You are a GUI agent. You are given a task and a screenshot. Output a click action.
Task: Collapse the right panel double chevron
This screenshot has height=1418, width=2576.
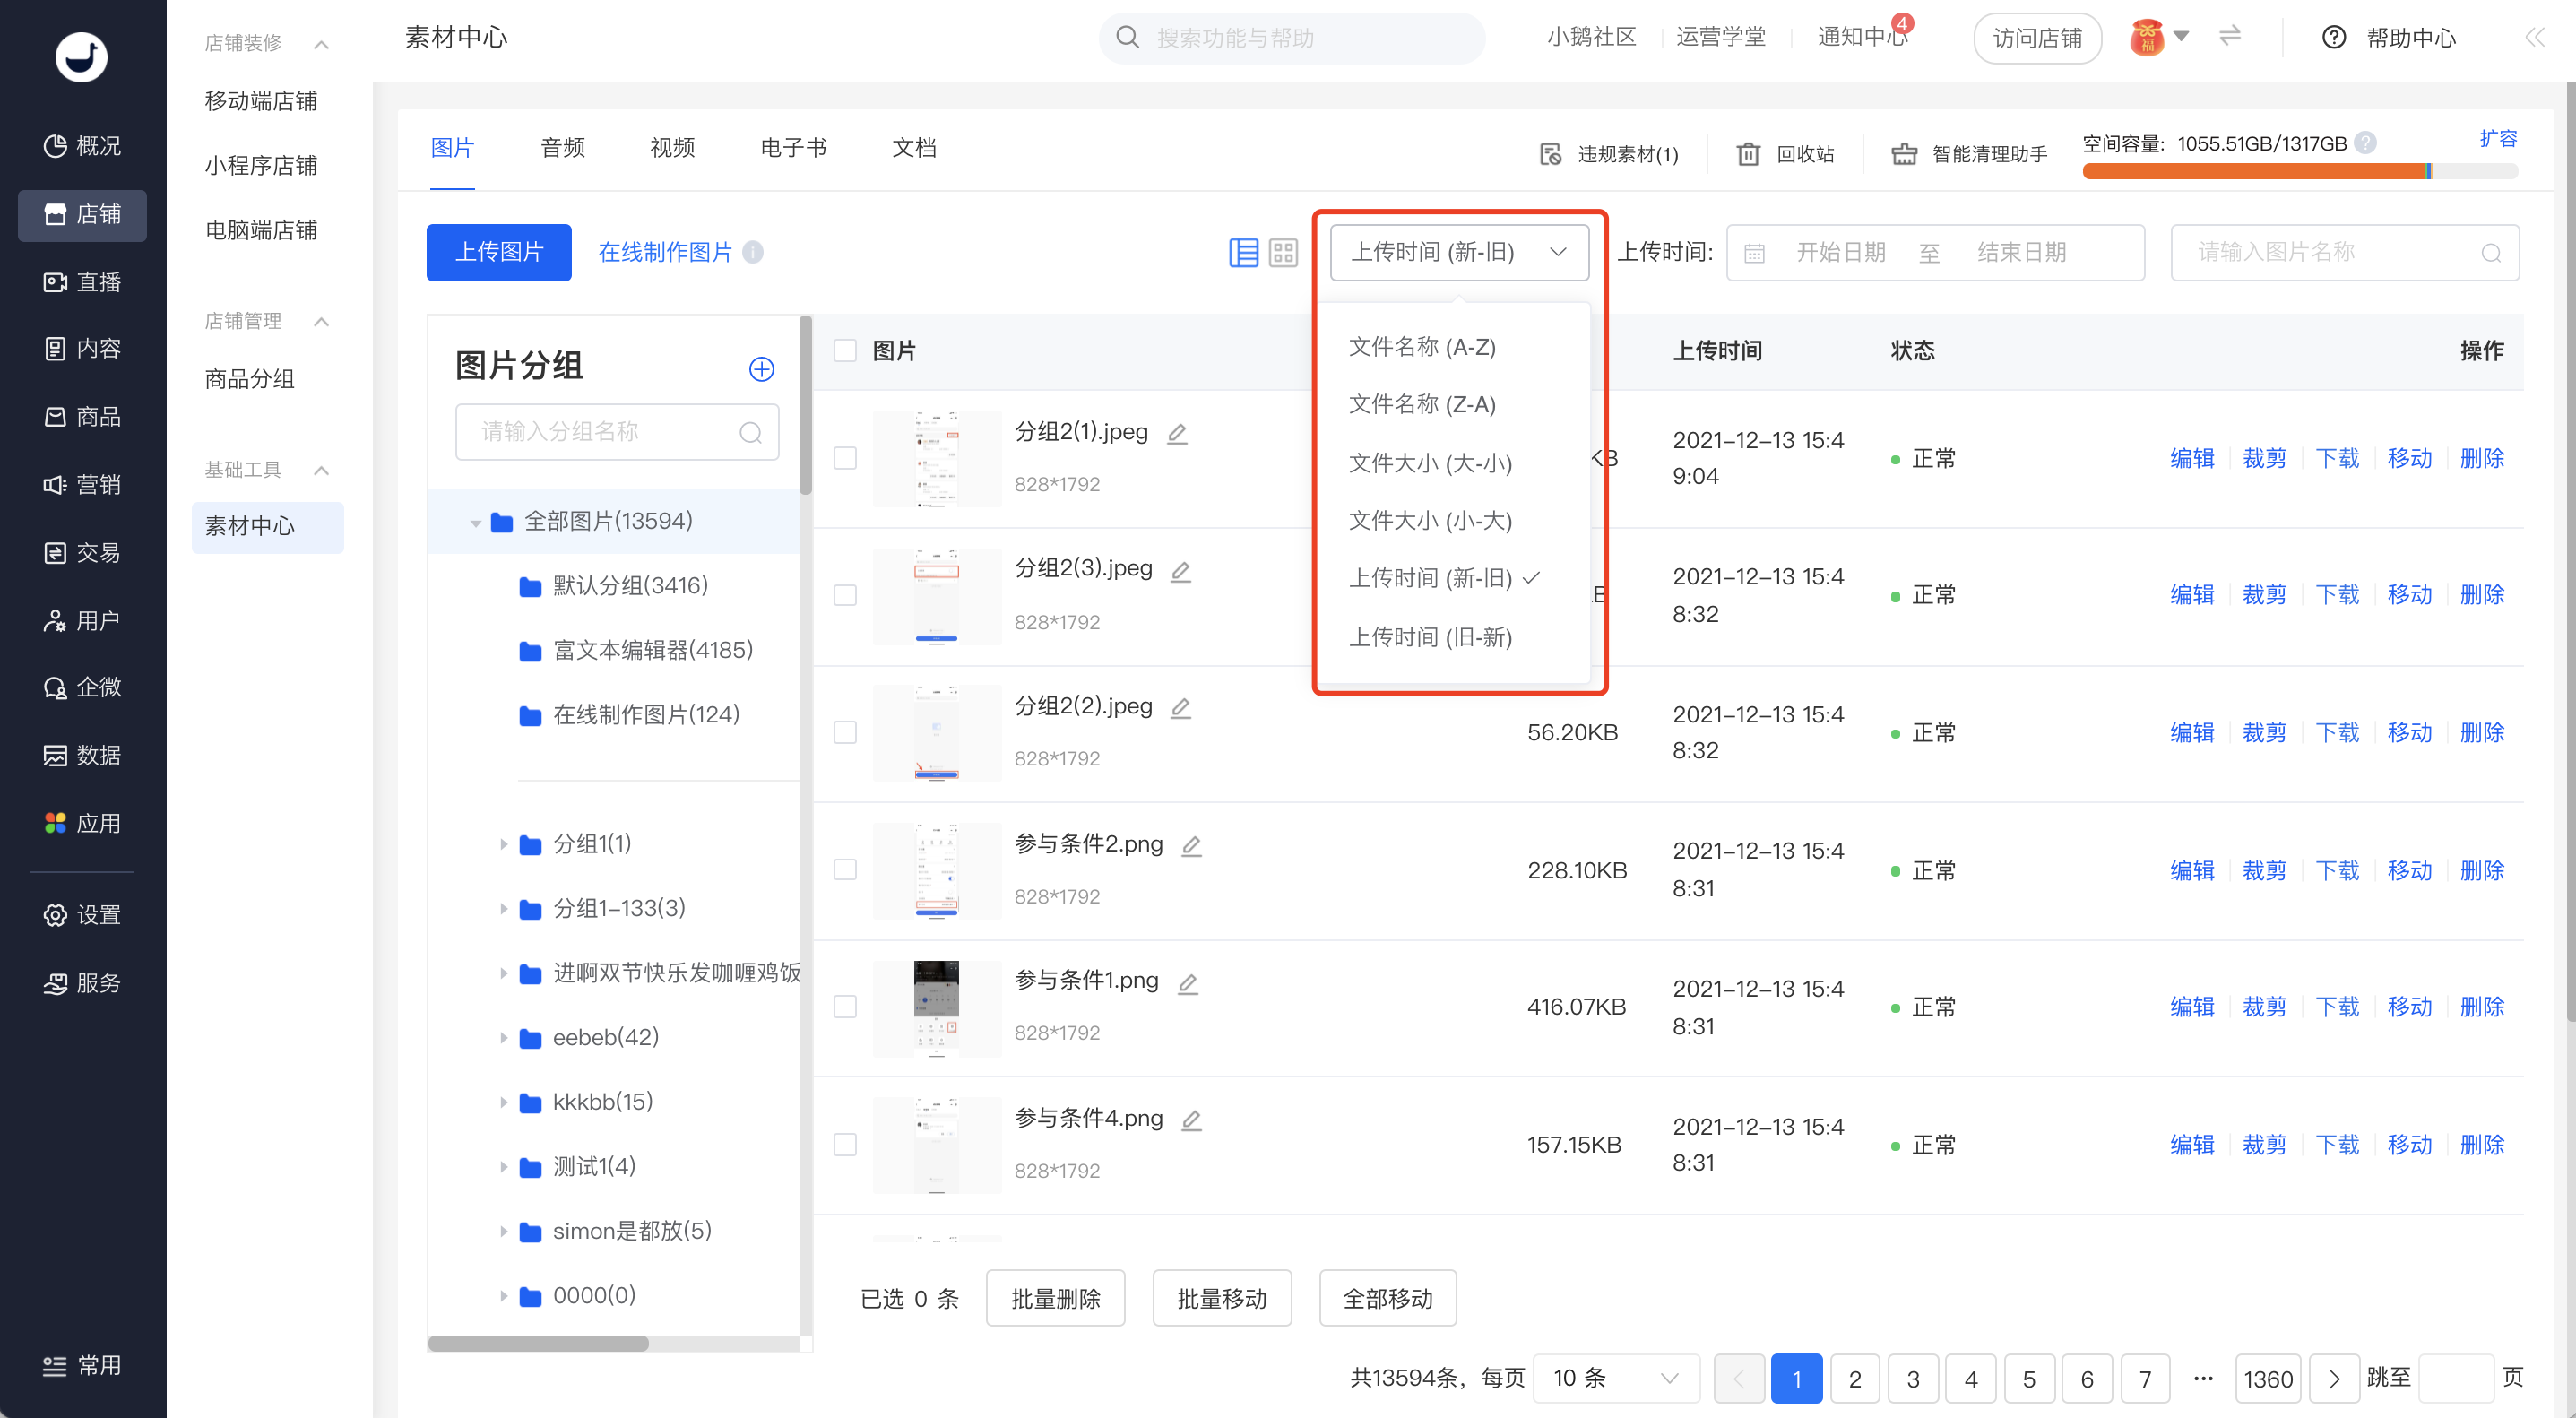point(2534,38)
